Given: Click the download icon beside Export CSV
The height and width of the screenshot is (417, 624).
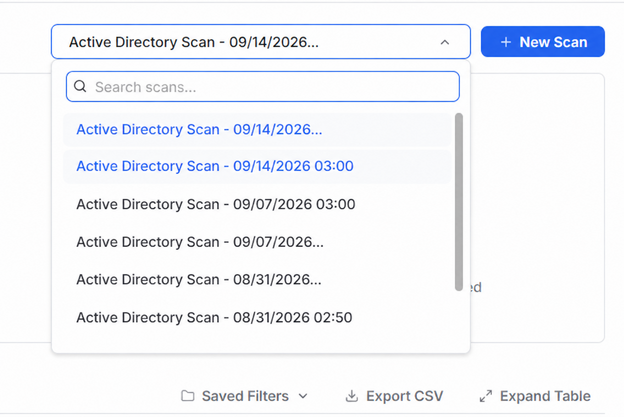Looking at the screenshot, I should [351, 396].
